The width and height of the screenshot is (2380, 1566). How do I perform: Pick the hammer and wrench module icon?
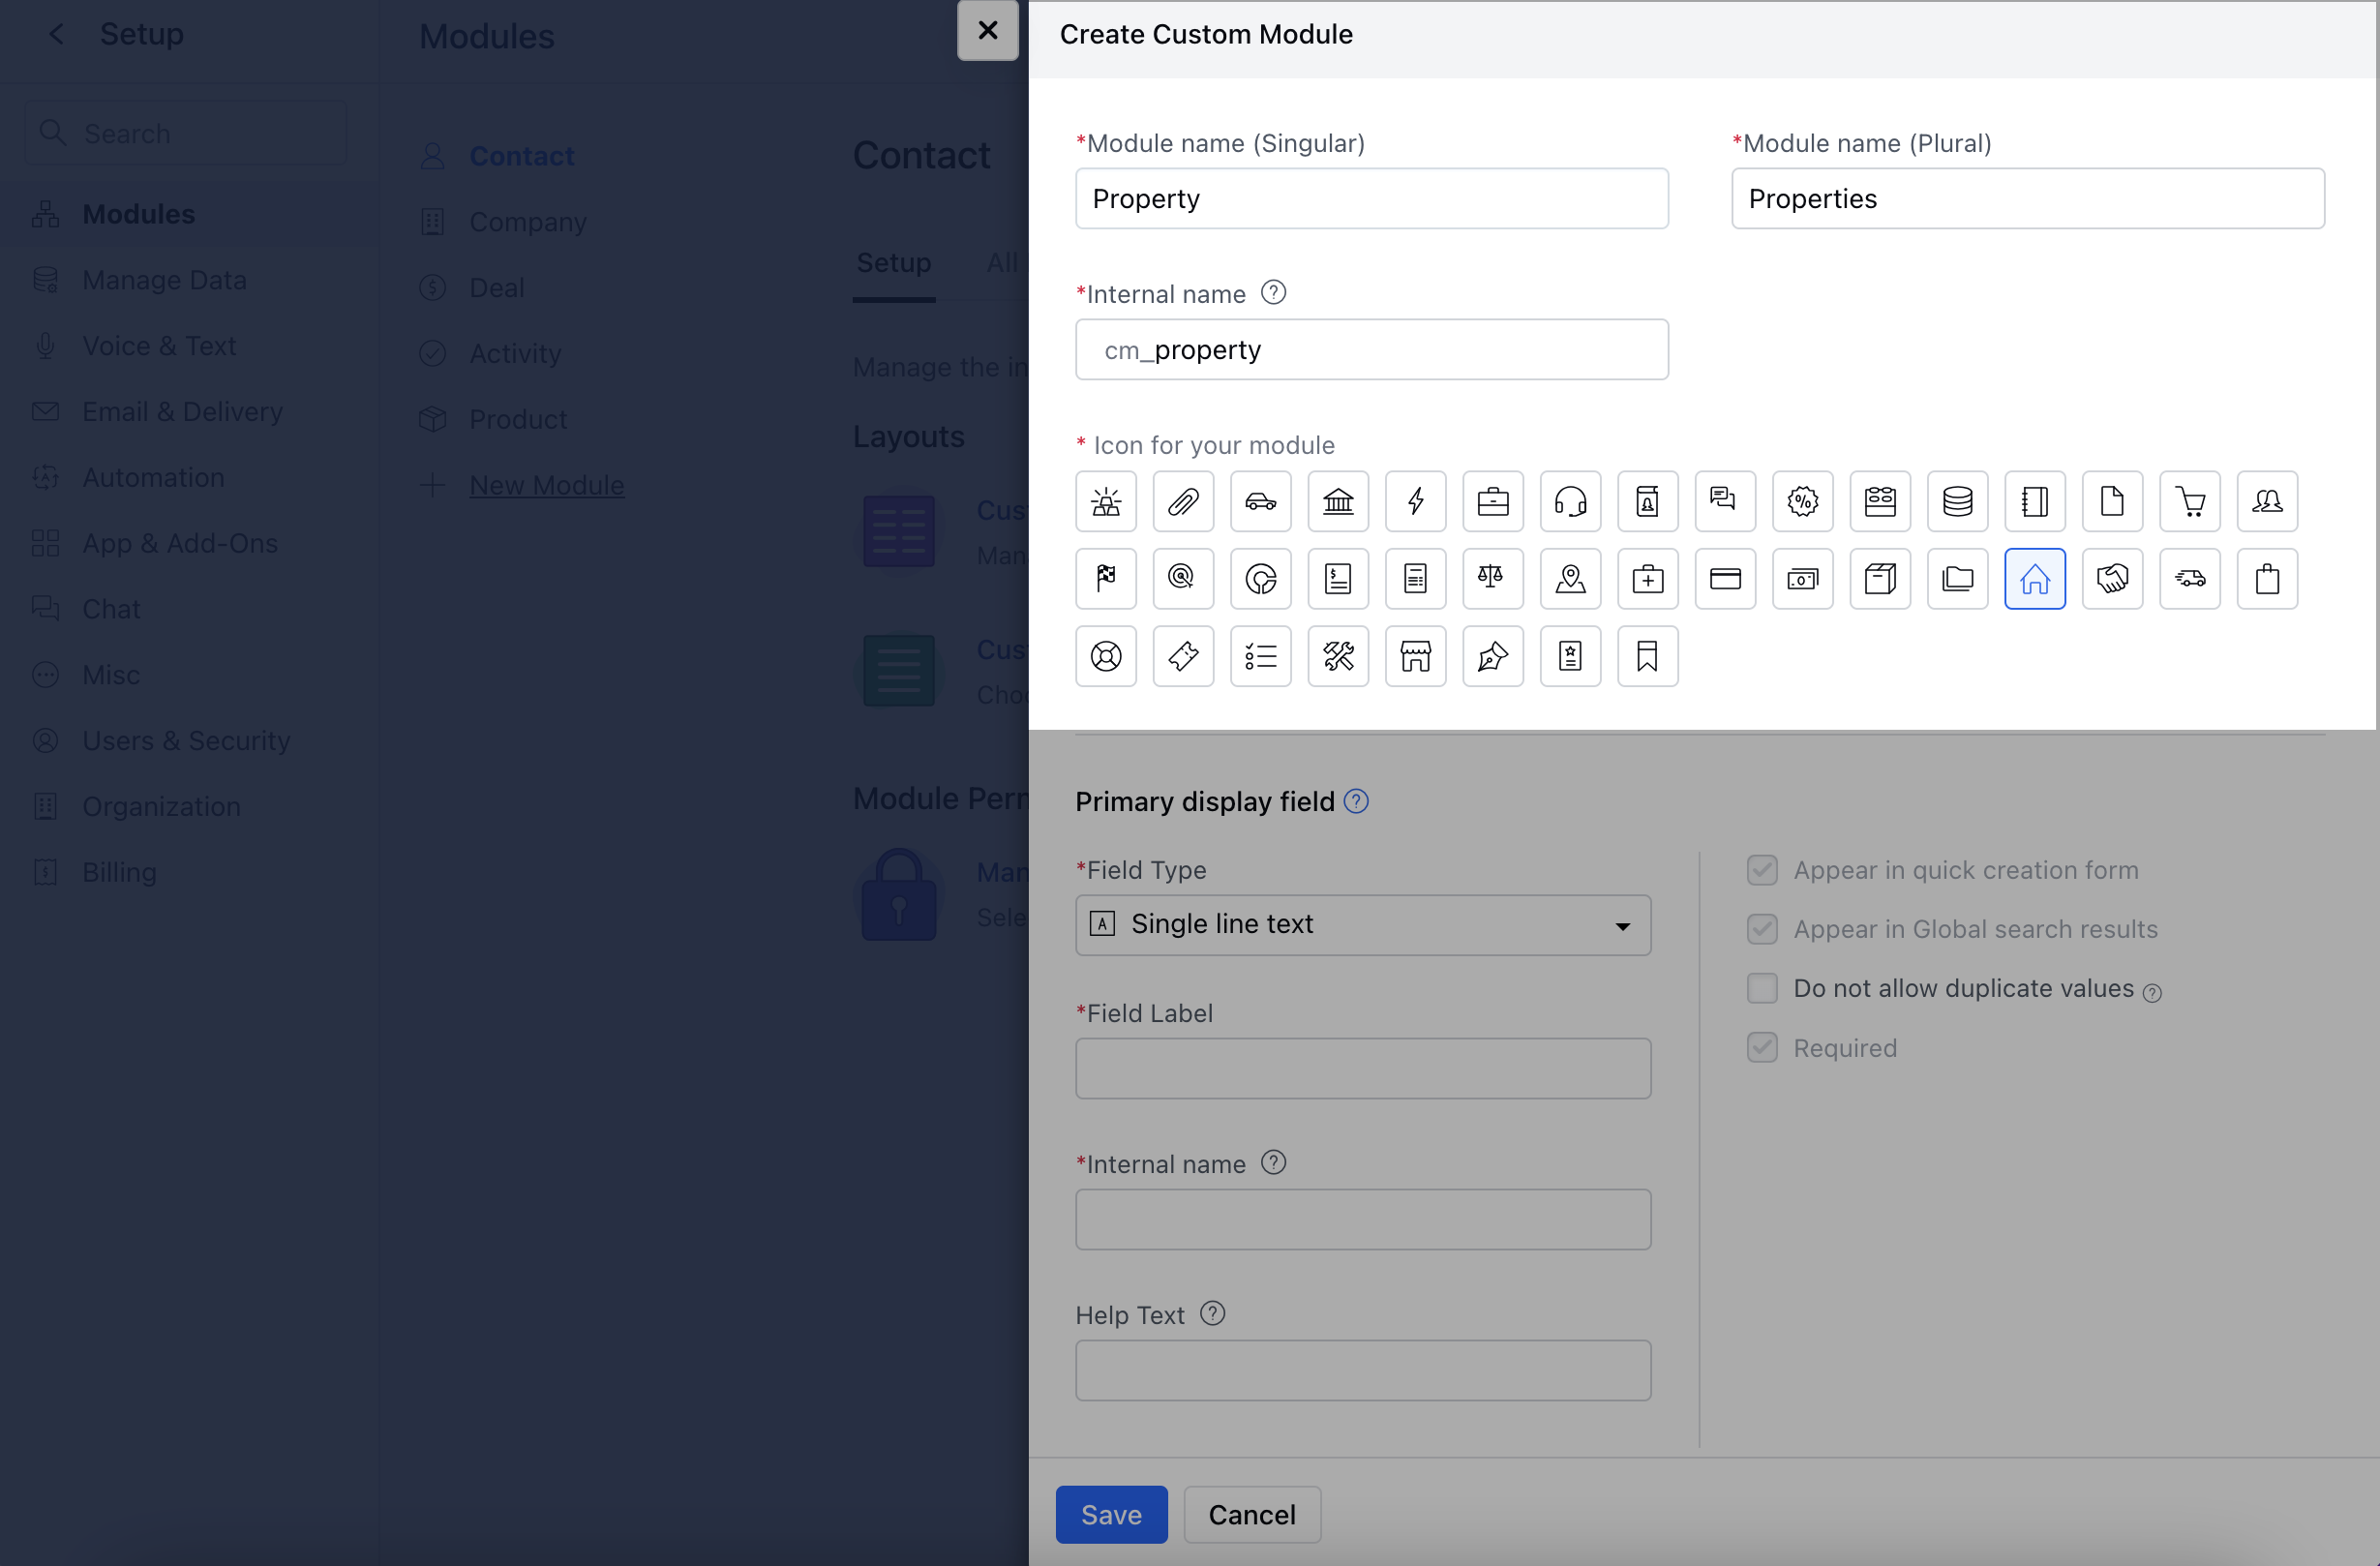pos(1338,656)
